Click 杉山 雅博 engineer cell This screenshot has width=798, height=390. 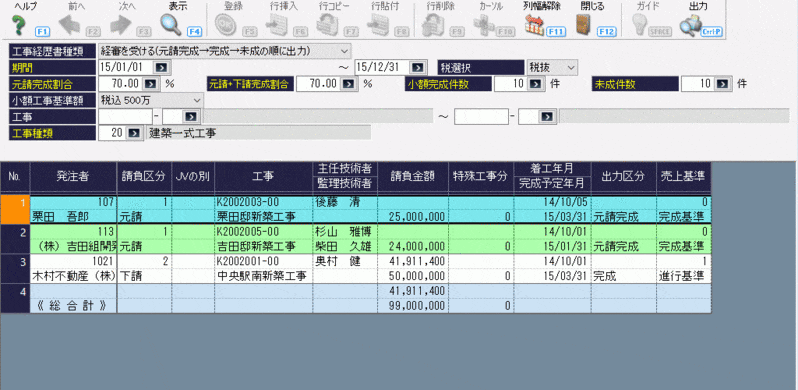click(345, 232)
